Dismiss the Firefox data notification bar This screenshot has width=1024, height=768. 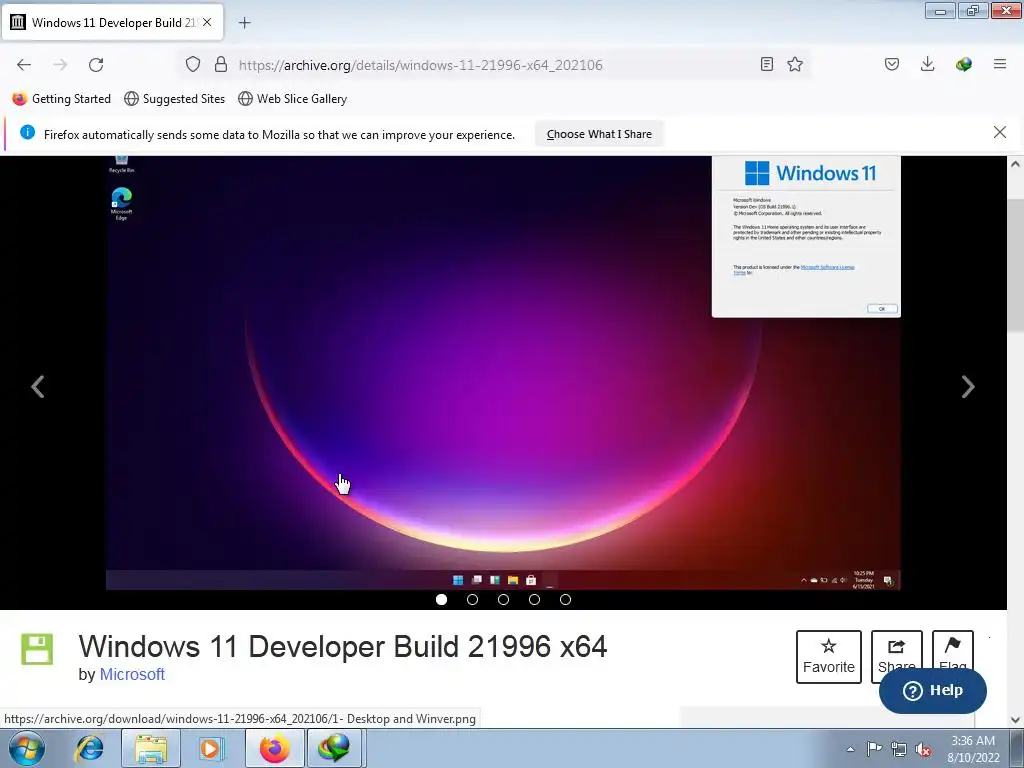[x=999, y=133]
